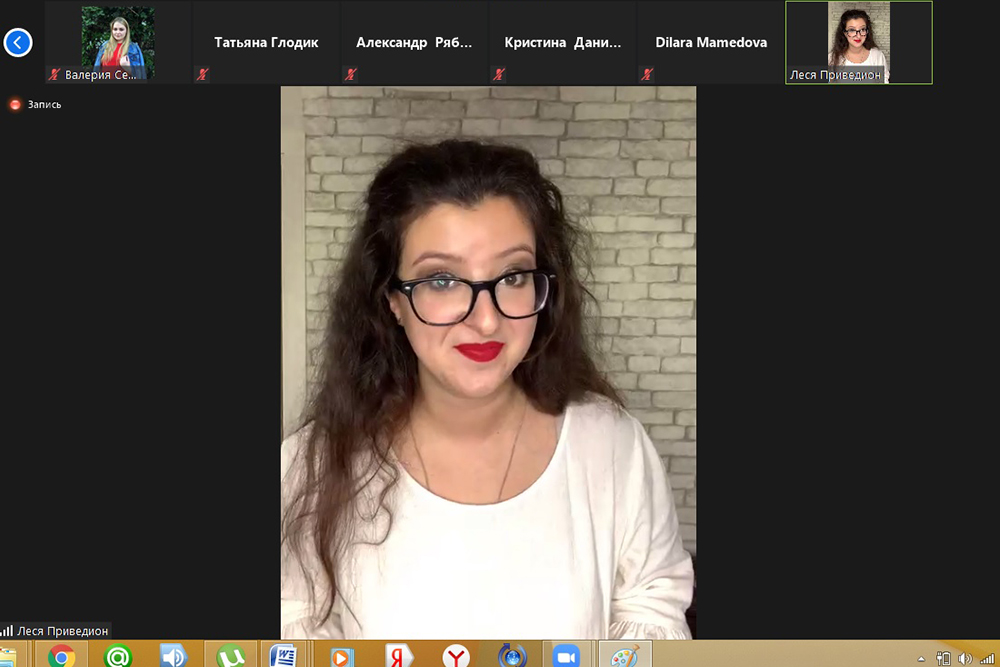The image size is (1000, 667).
Task: Open the Mail.ru Agent taskbar icon
Action: [118, 656]
